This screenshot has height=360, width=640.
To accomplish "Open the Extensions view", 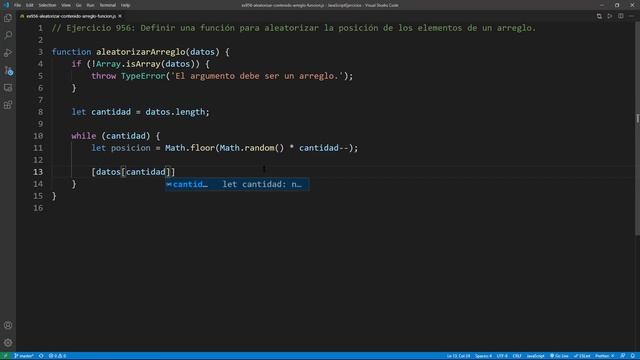I will point(8,105).
